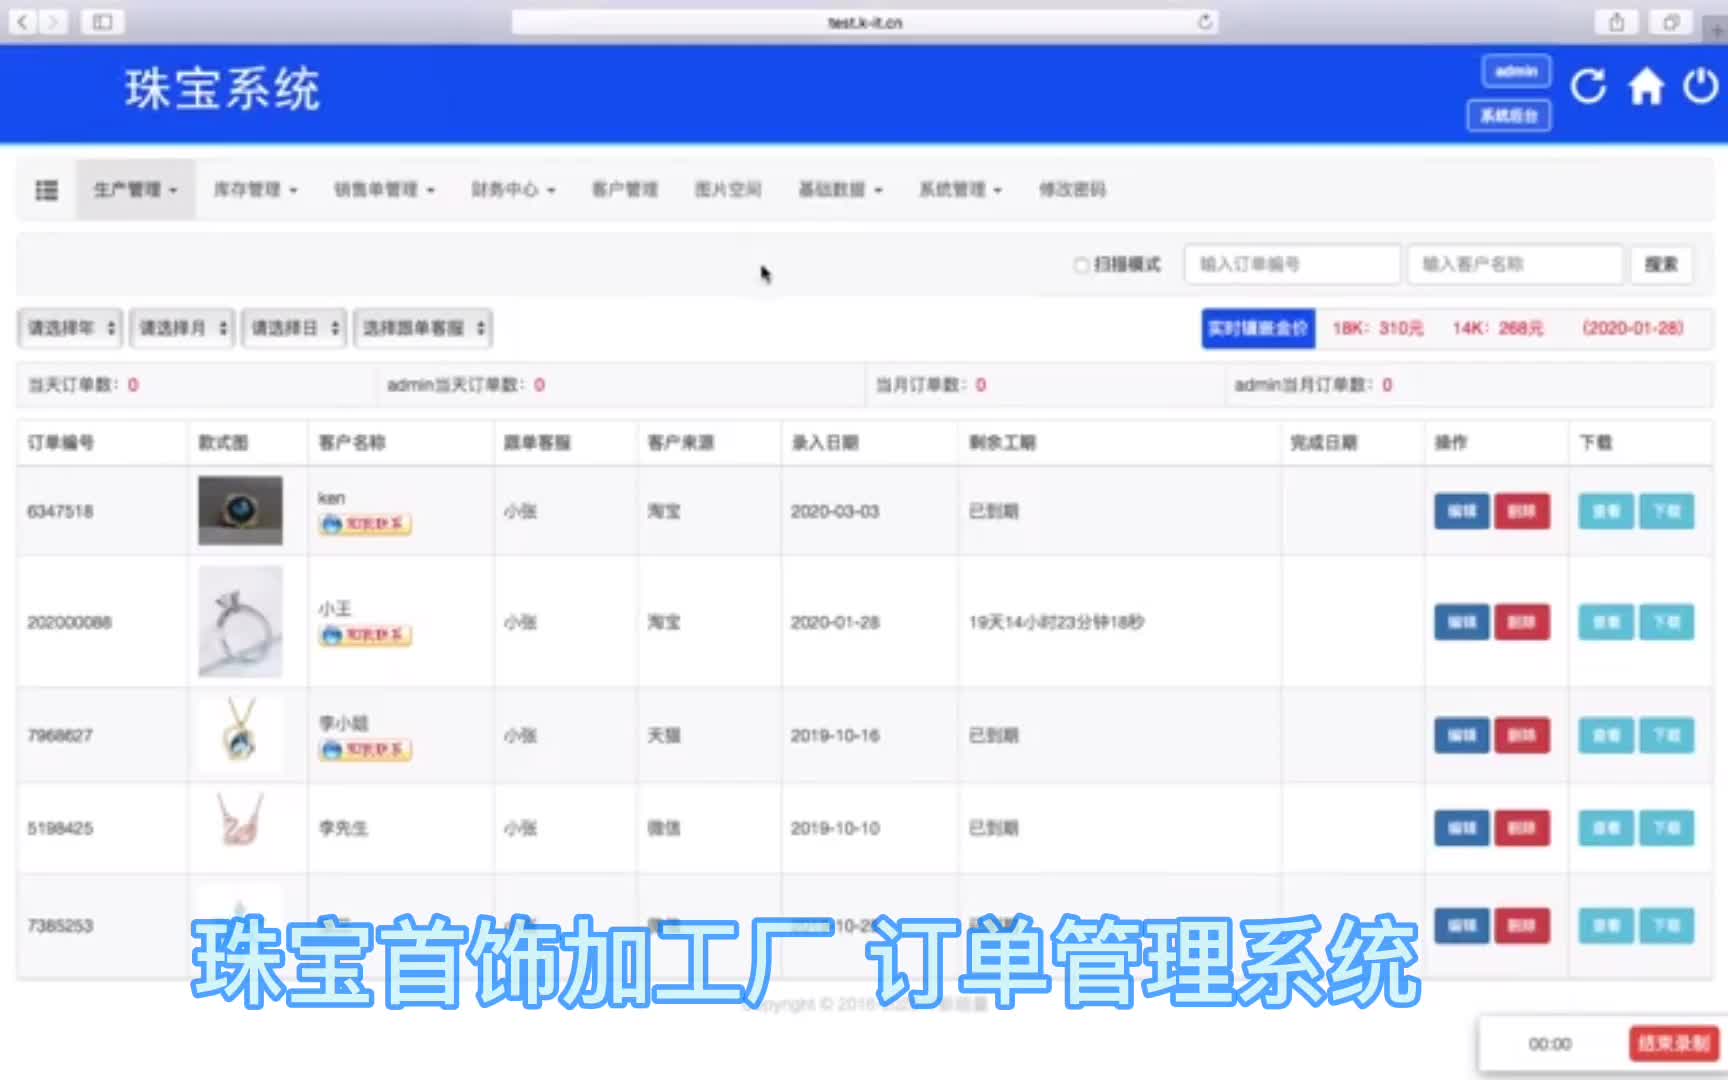Click 下载 for order 202000088
1728x1080 pixels.
click(x=1666, y=622)
